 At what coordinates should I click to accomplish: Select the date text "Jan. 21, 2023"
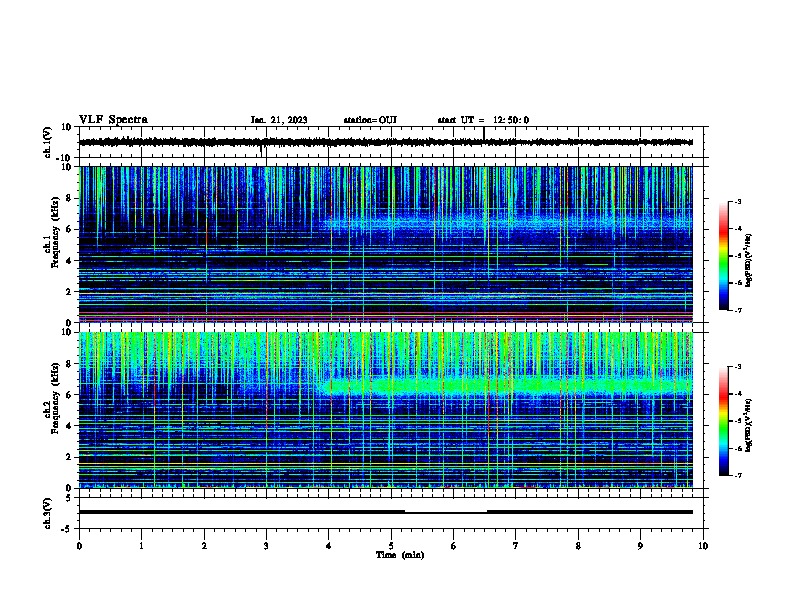[x=279, y=120]
